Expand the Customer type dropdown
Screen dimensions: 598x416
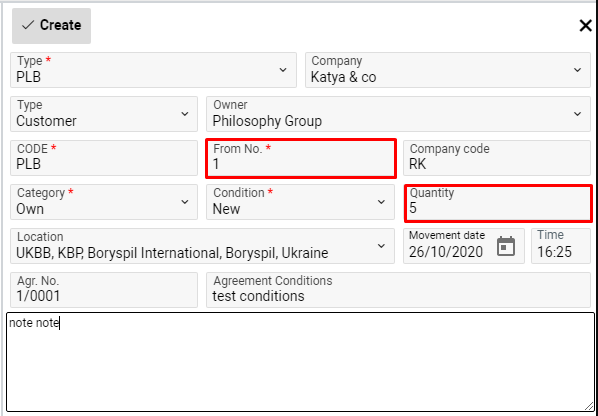click(104, 114)
